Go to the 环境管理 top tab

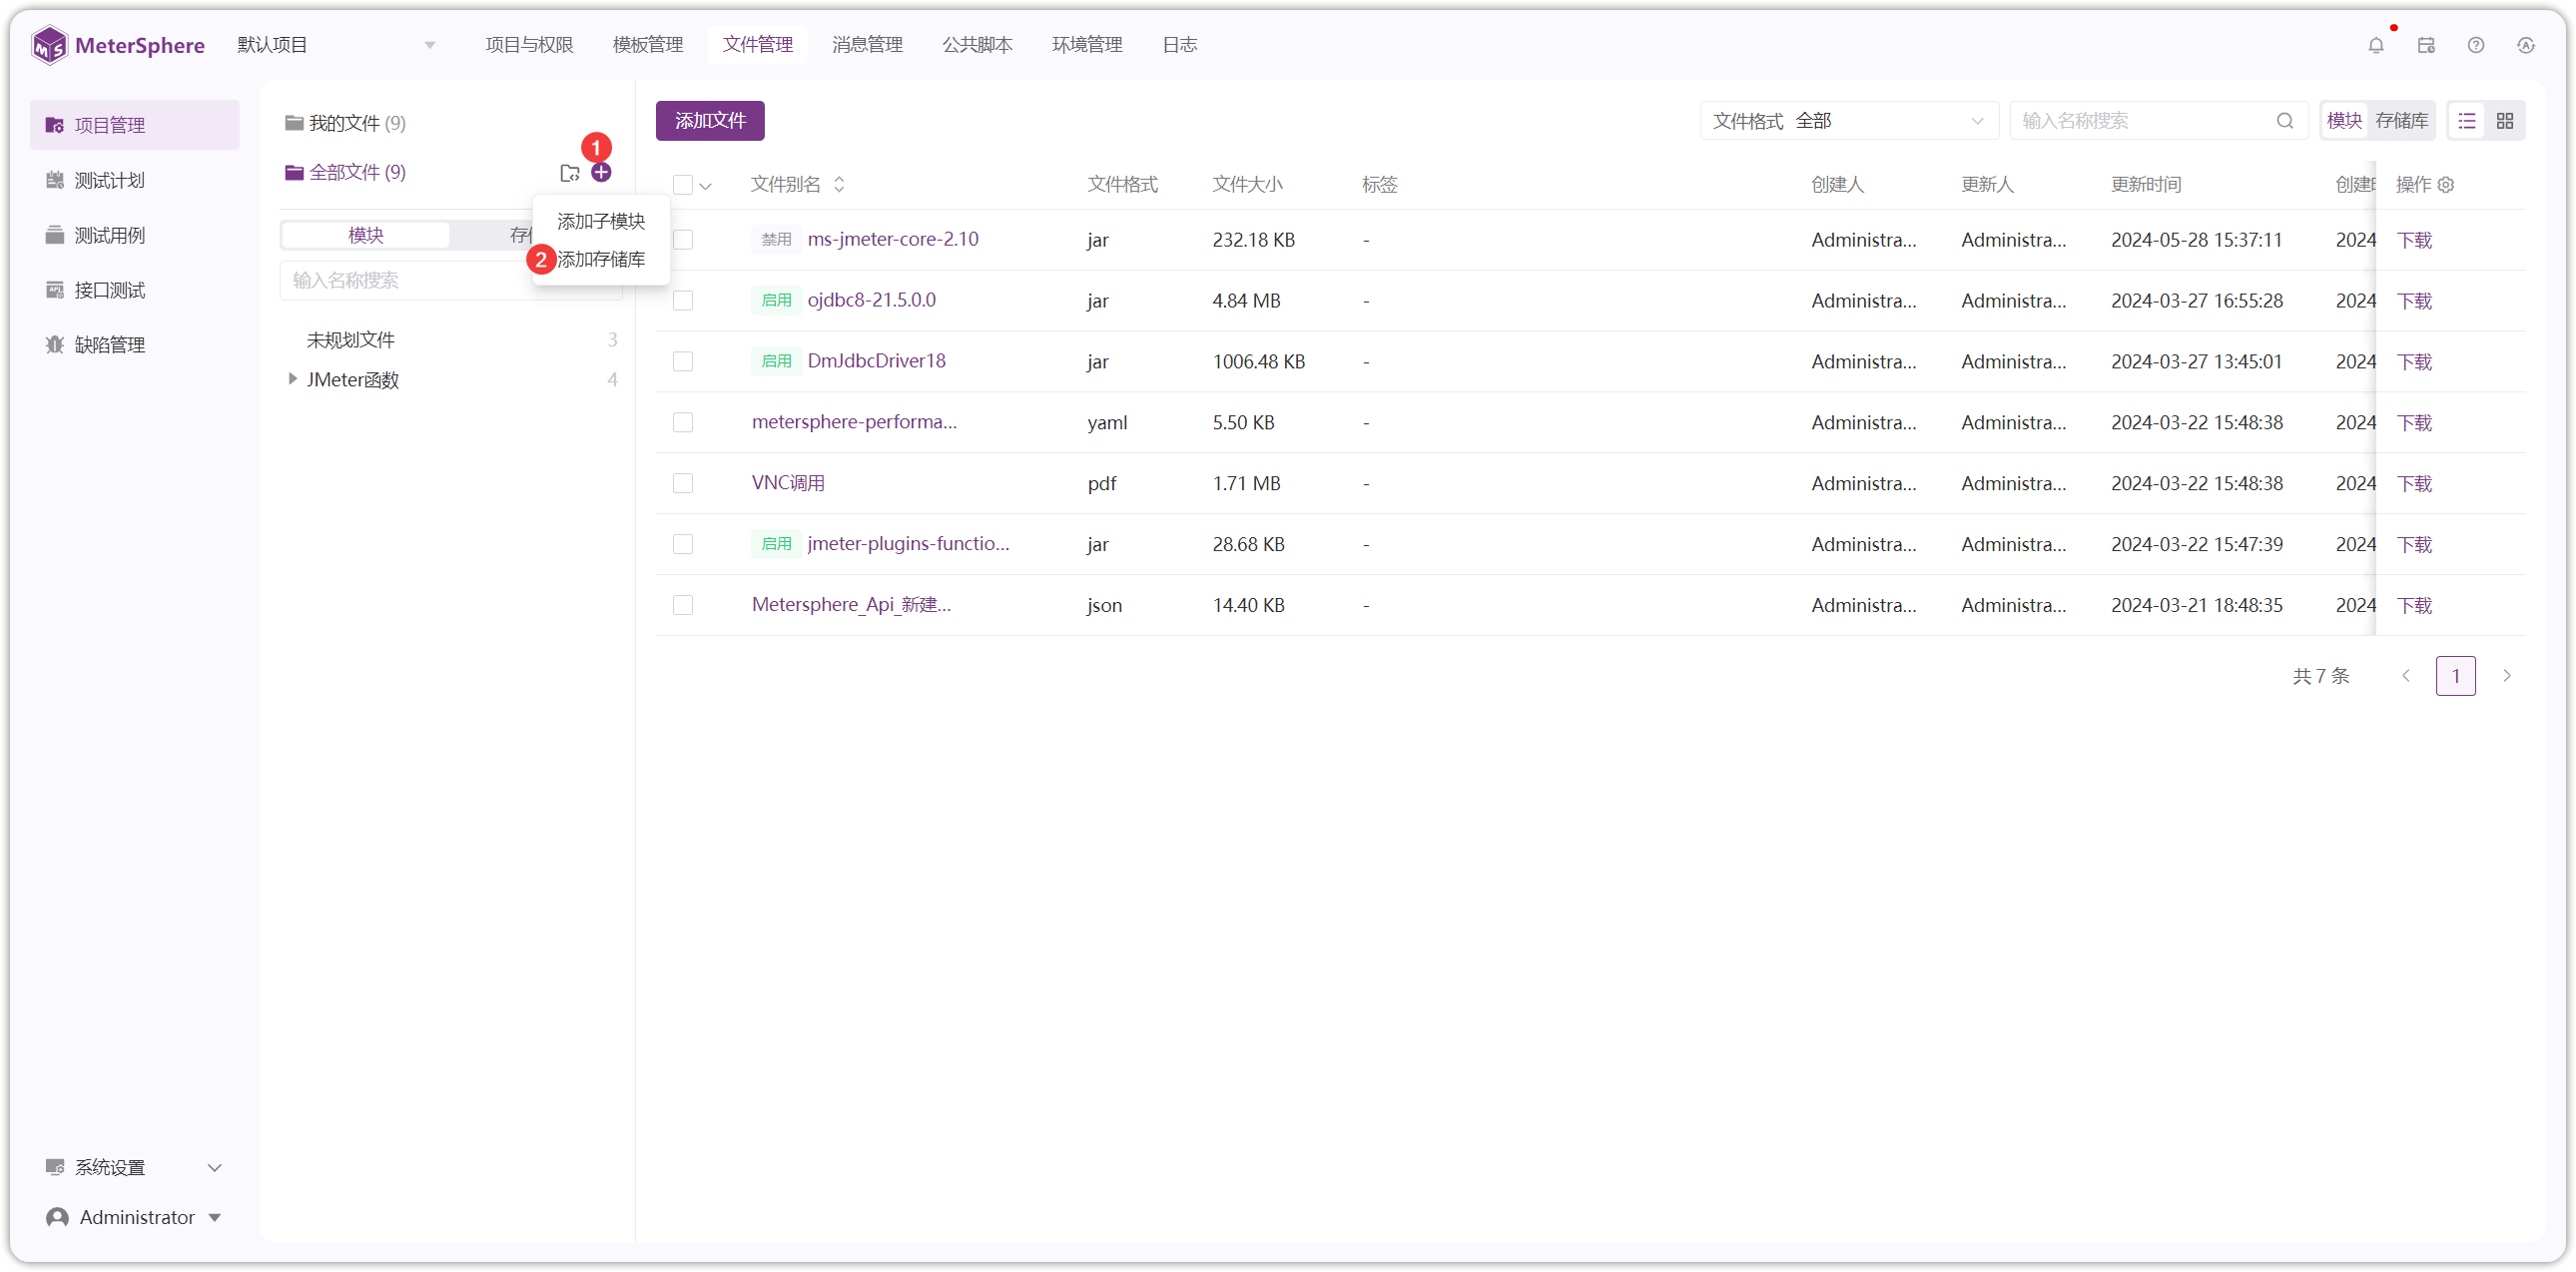(1087, 45)
